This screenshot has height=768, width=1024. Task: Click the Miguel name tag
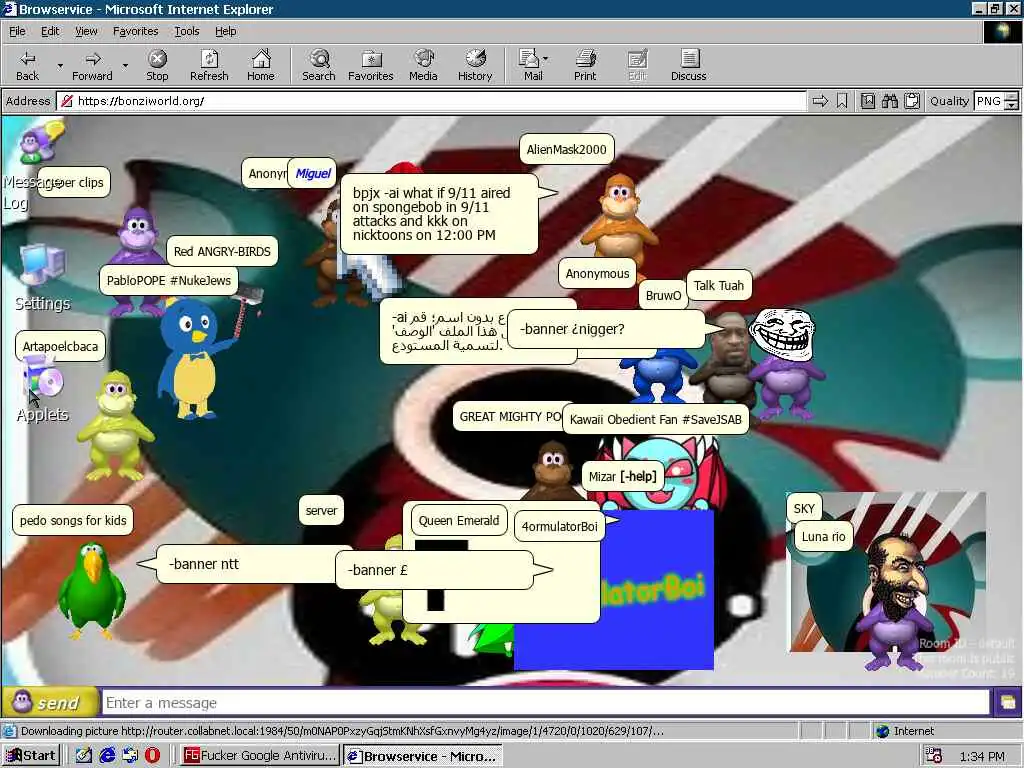point(313,174)
